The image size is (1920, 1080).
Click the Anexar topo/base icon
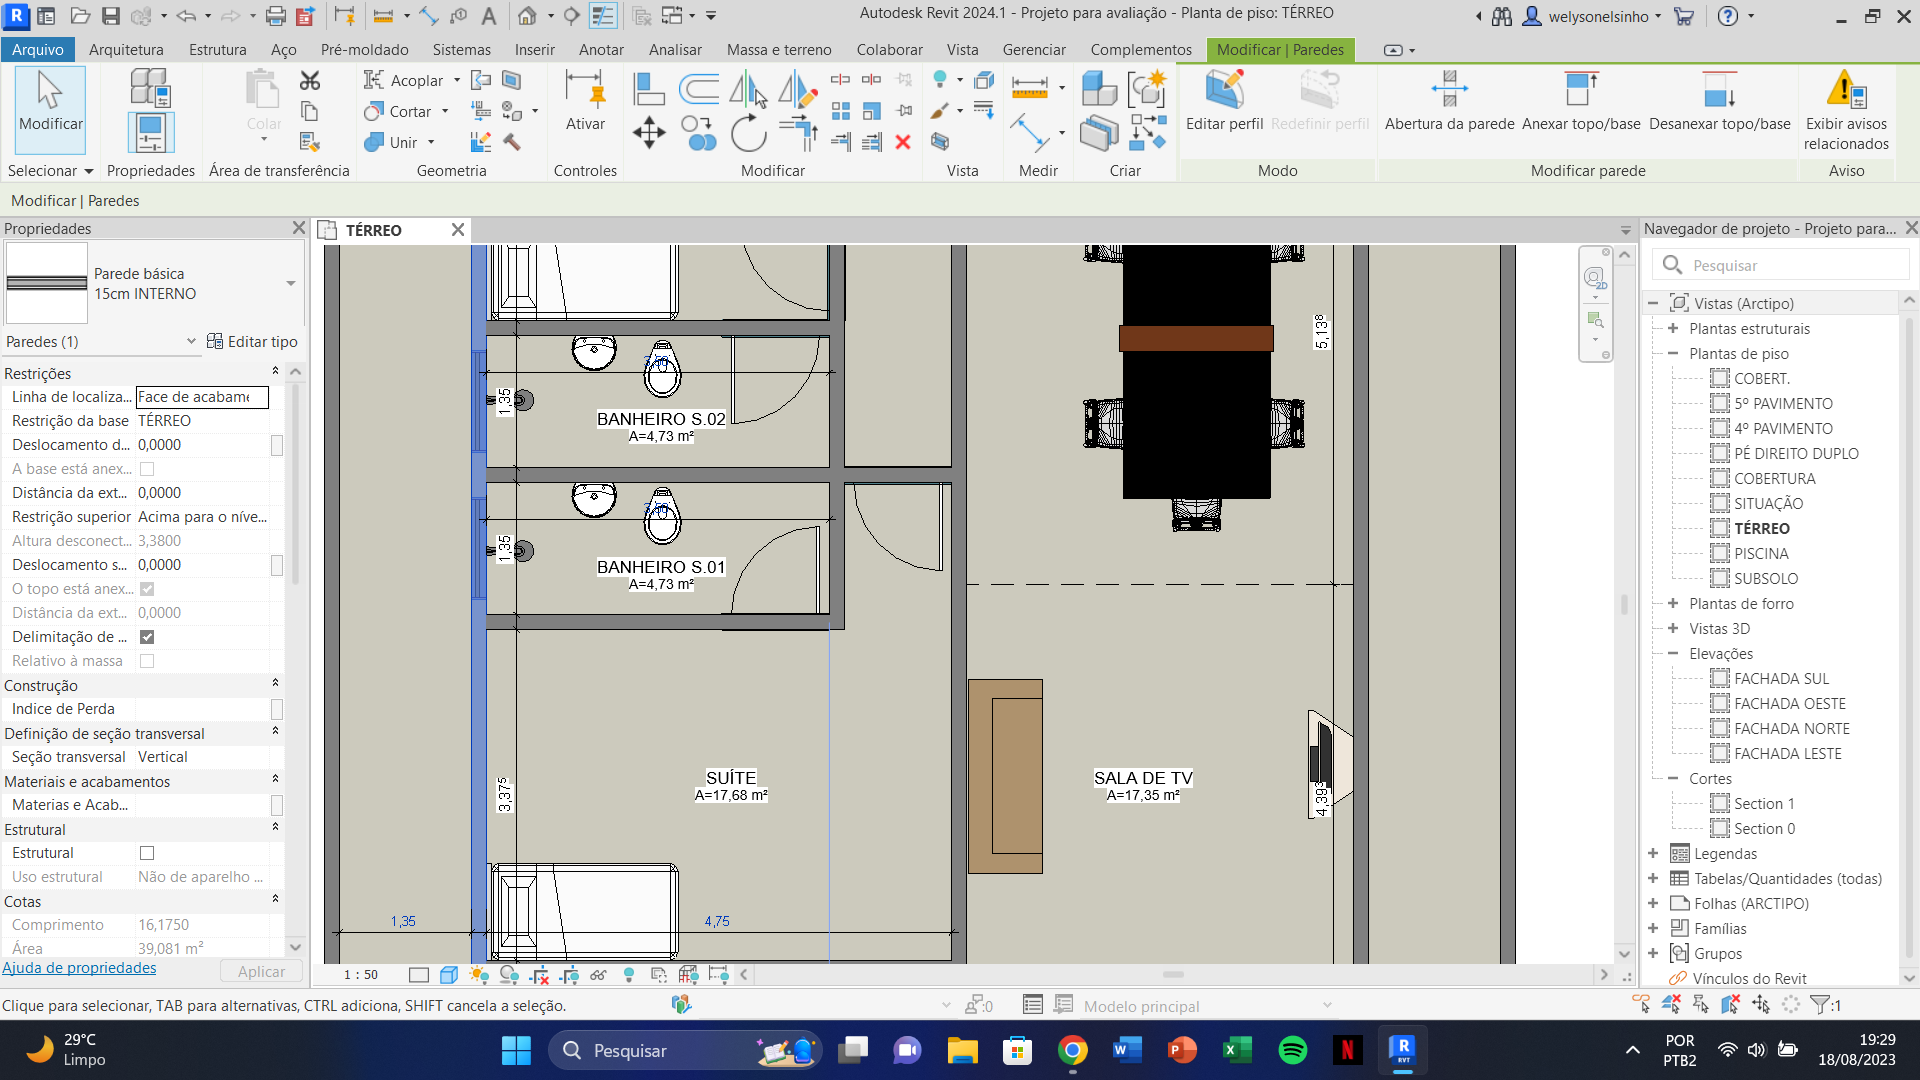pyautogui.click(x=1580, y=91)
